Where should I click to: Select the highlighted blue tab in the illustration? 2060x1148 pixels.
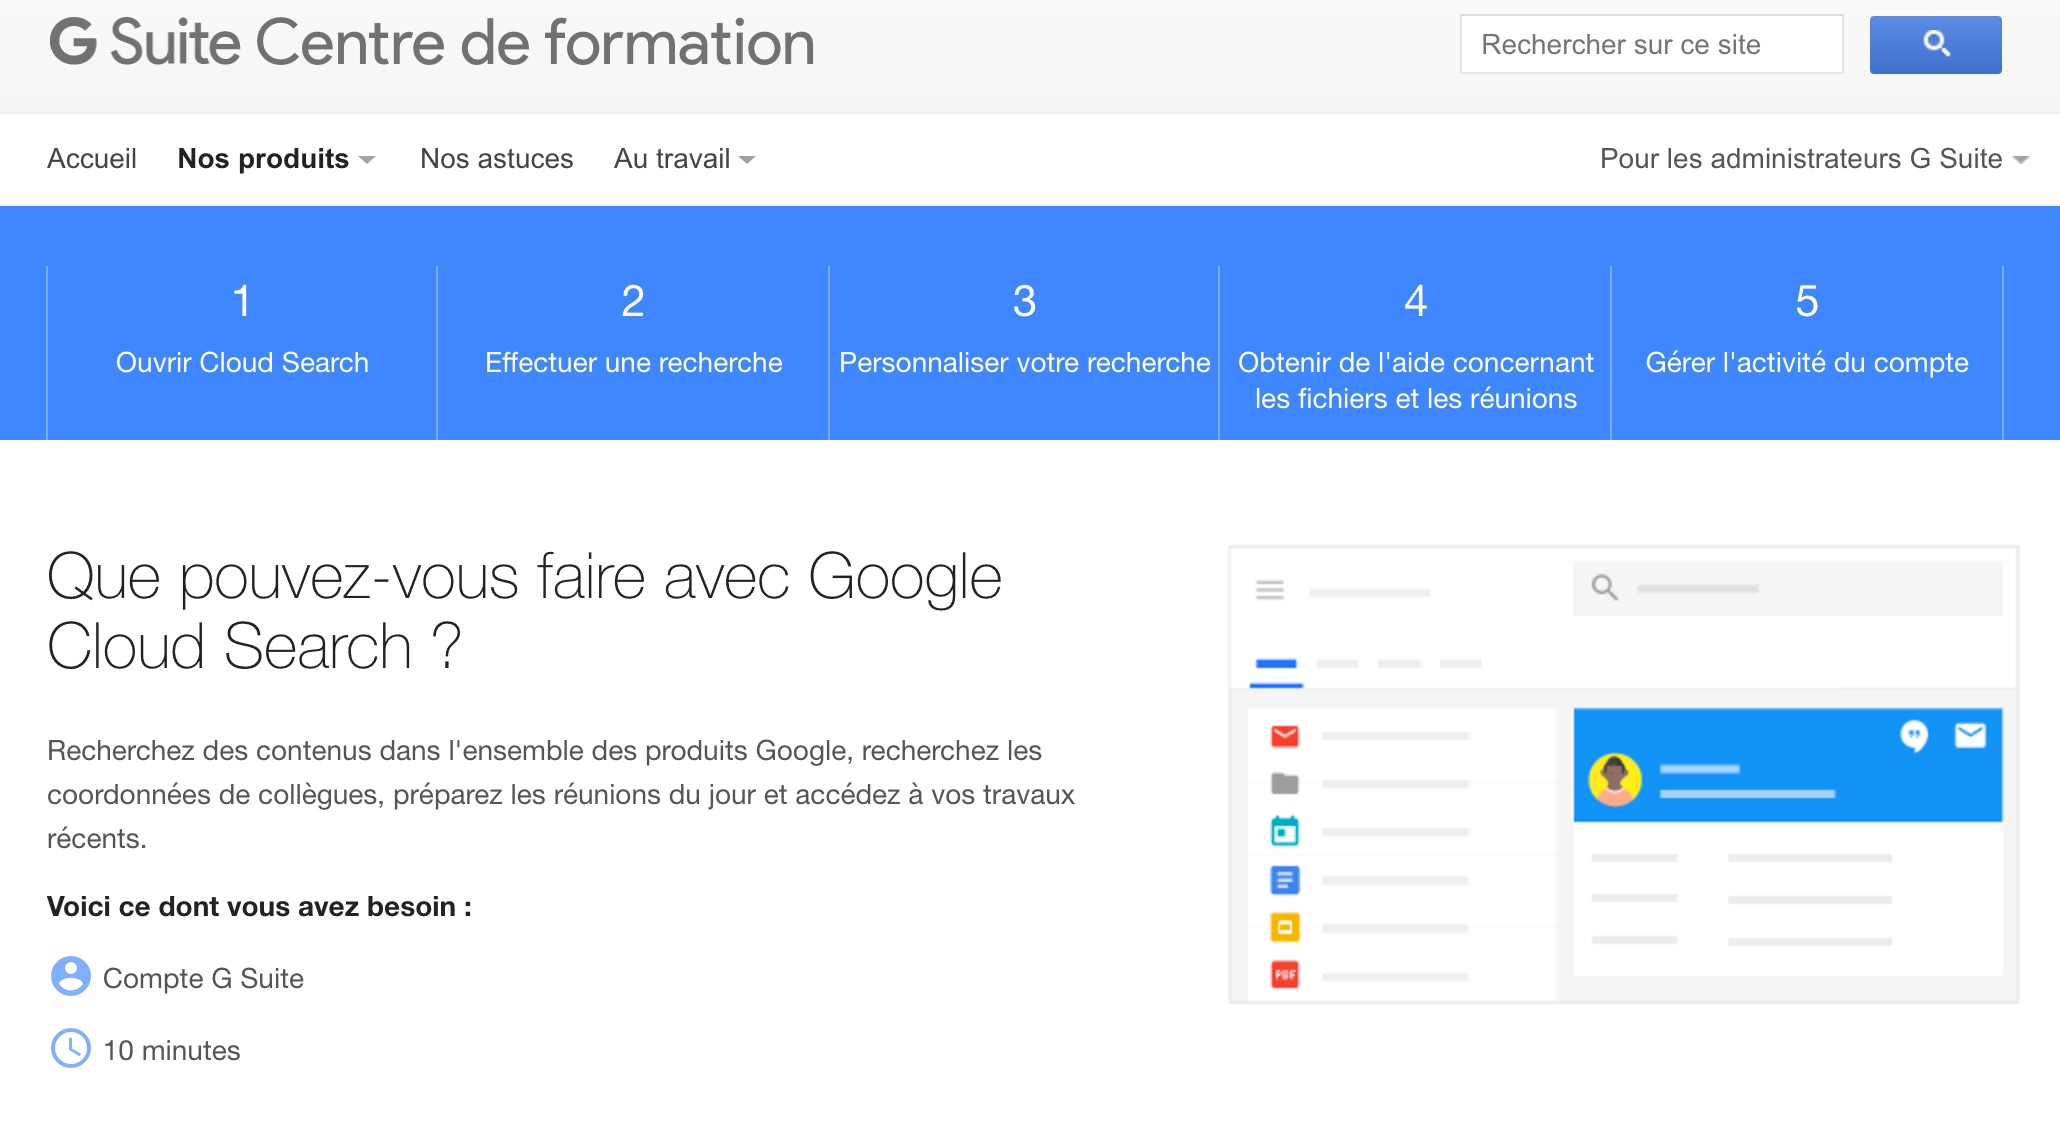tap(1277, 663)
